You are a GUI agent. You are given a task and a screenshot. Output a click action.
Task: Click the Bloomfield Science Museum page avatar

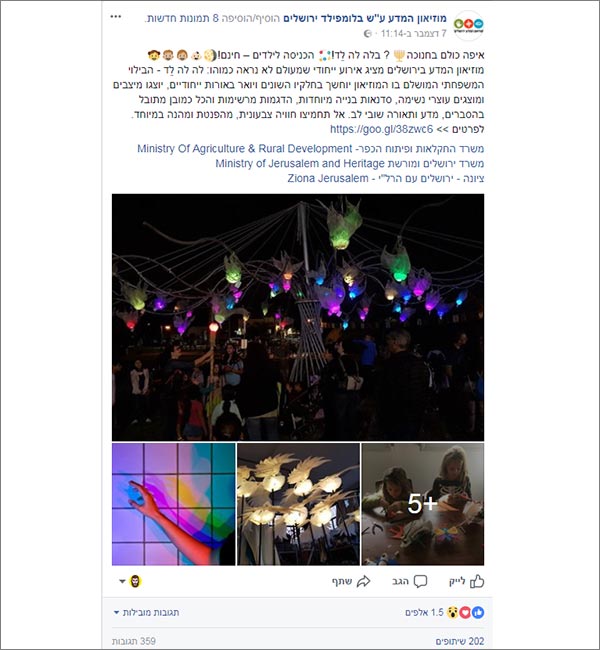[468, 25]
